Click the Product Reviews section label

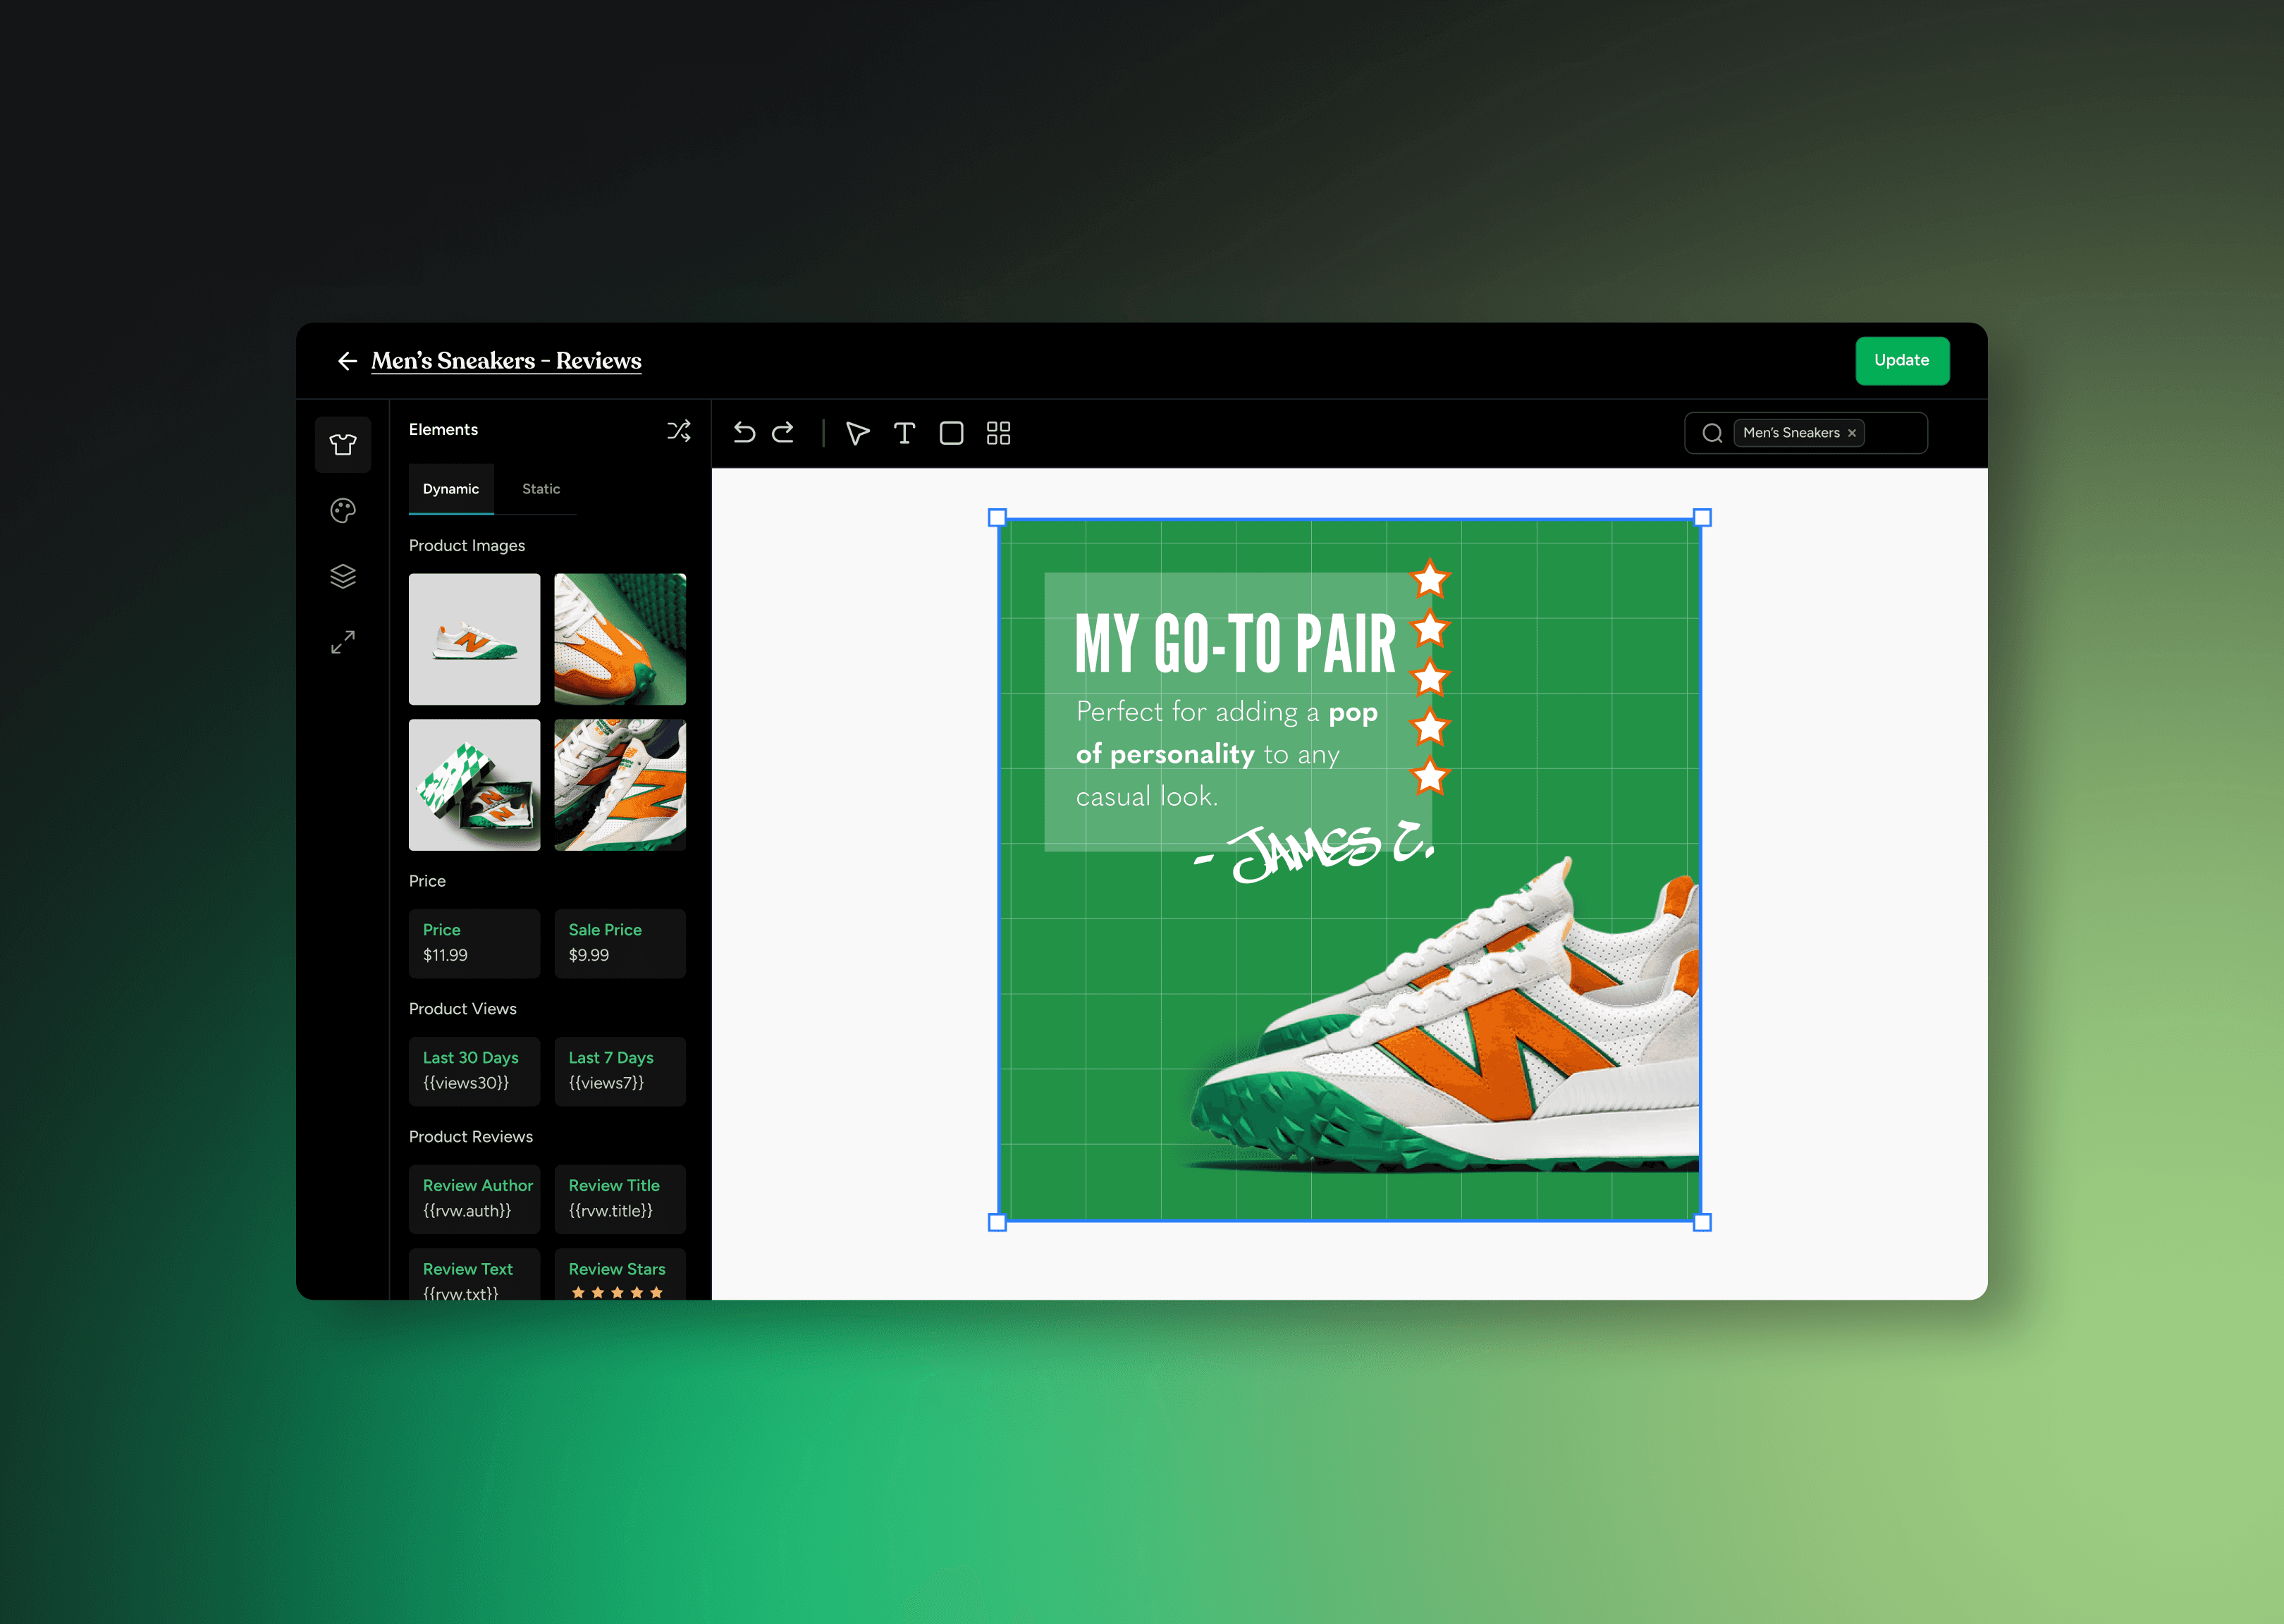pos(471,1137)
